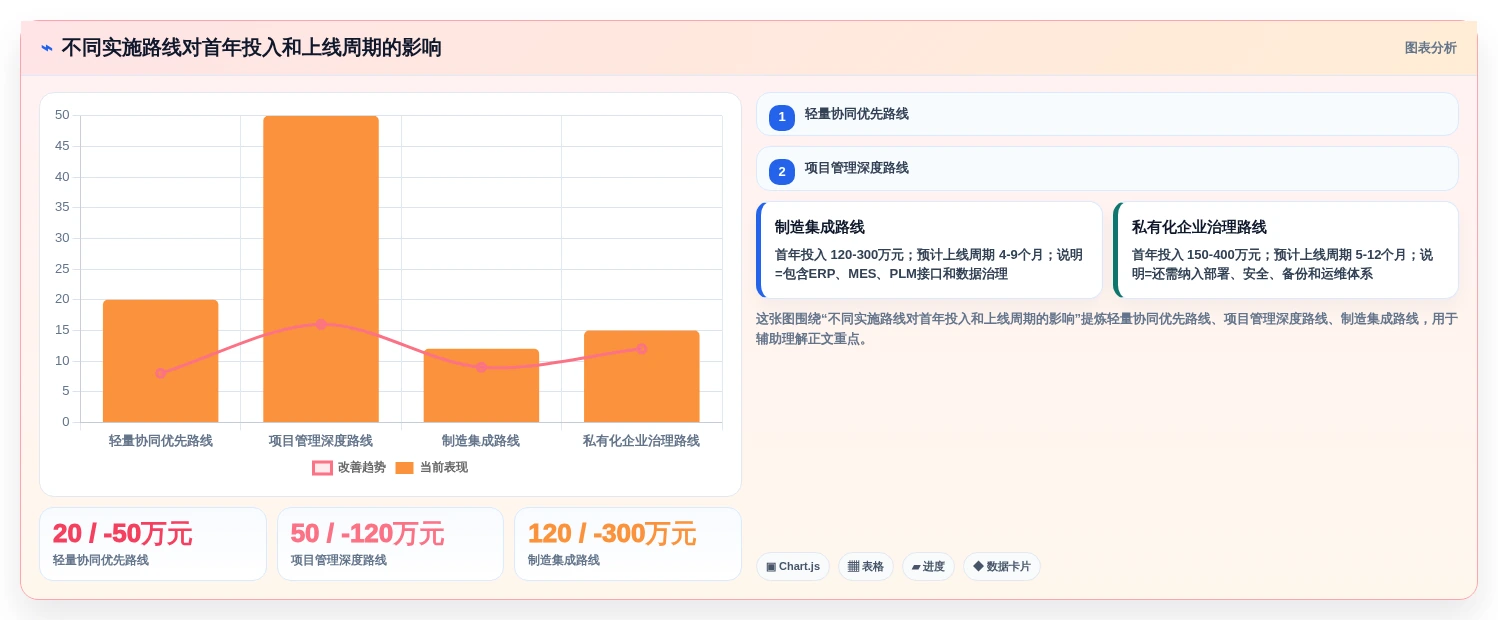The width and height of the screenshot is (1498, 620).
Task: Select list item 1 轻量协同优先路线
Action: pos(1107,114)
